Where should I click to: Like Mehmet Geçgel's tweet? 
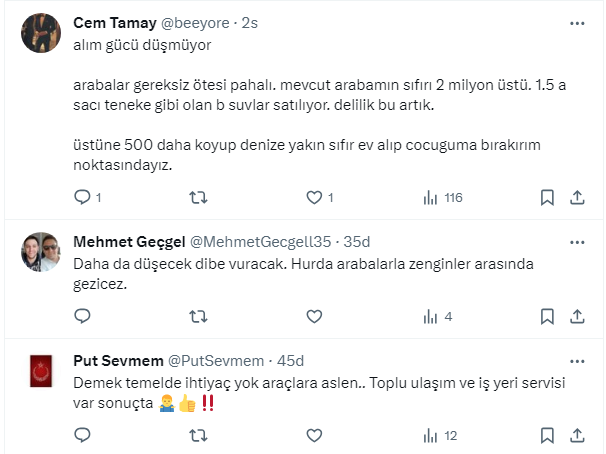314,317
